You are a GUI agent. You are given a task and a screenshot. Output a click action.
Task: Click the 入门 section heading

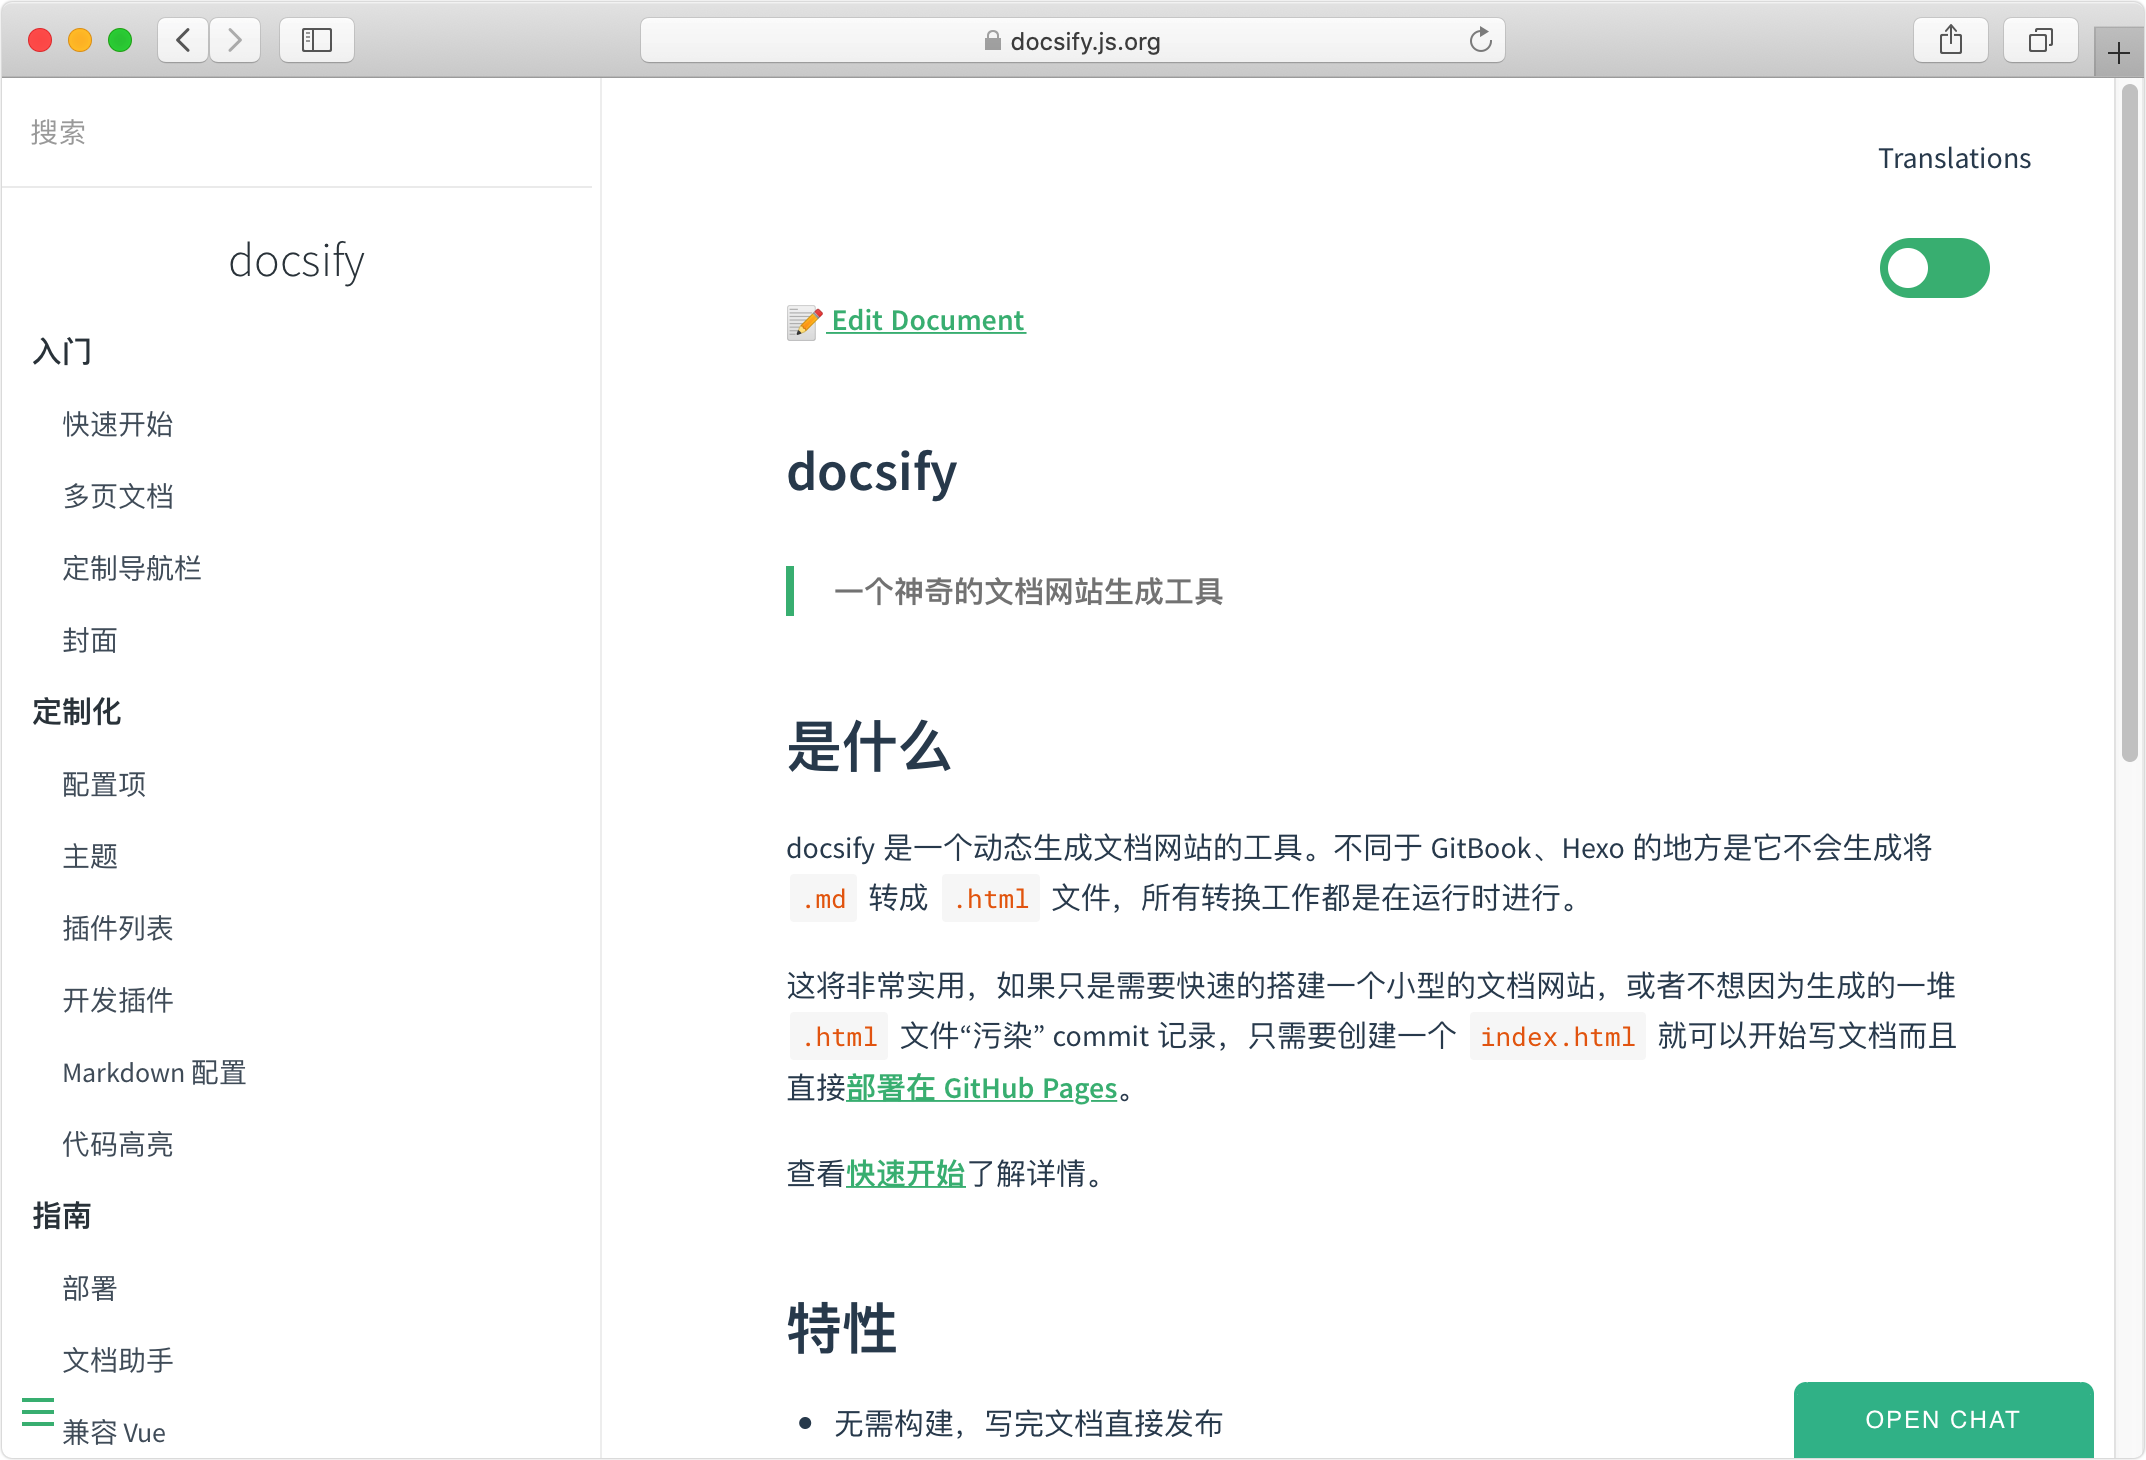point(62,352)
